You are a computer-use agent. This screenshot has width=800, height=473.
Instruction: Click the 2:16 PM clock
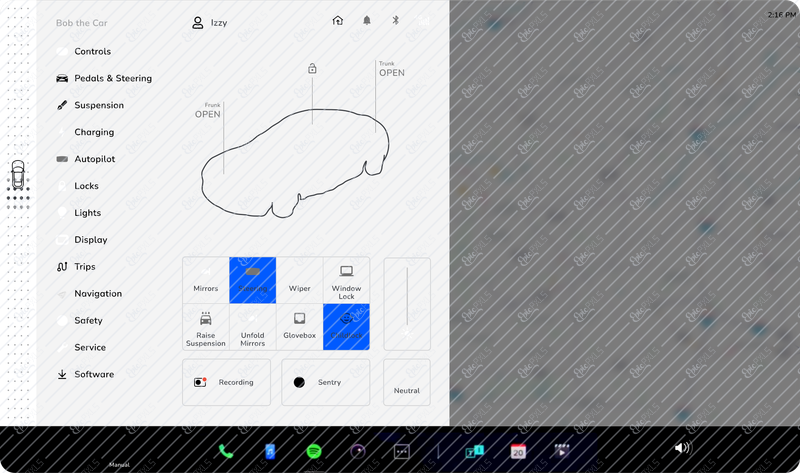point(782,15)
